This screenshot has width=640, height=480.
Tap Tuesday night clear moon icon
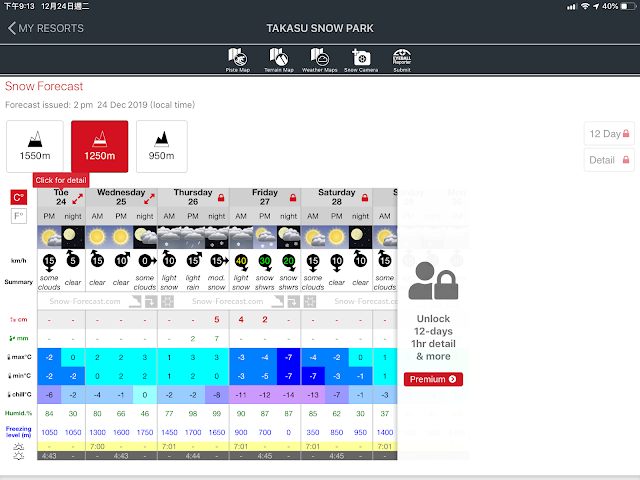[73, 237]
